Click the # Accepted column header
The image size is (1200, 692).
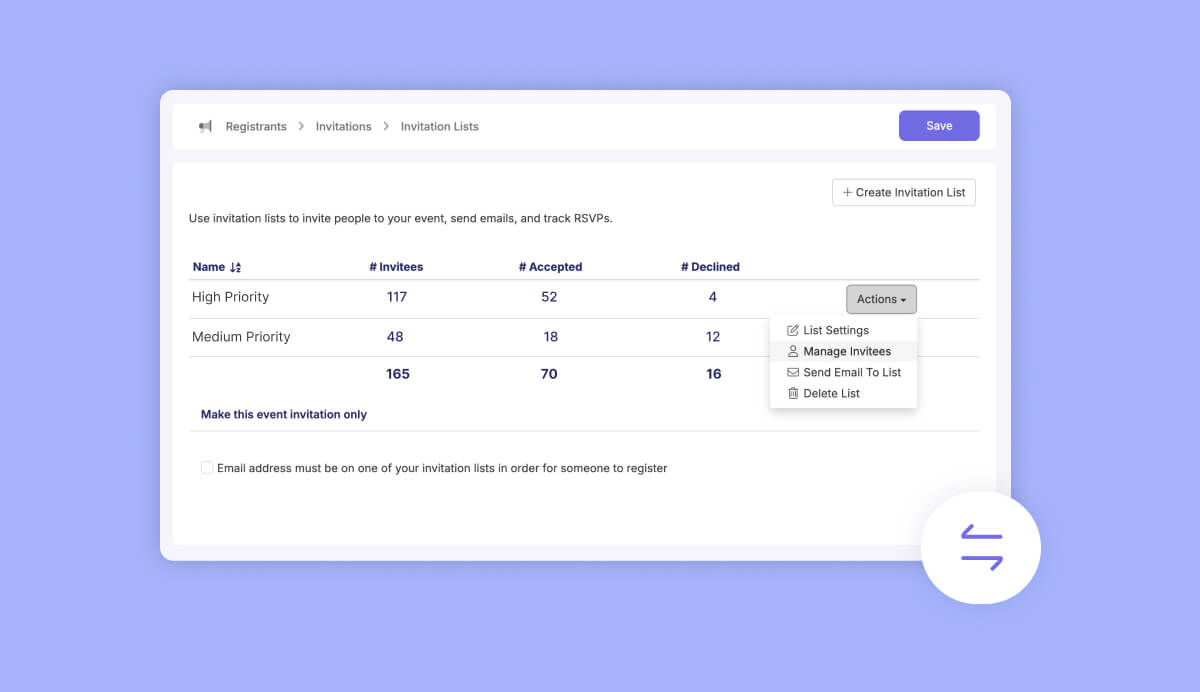click(x=550, y=267)
